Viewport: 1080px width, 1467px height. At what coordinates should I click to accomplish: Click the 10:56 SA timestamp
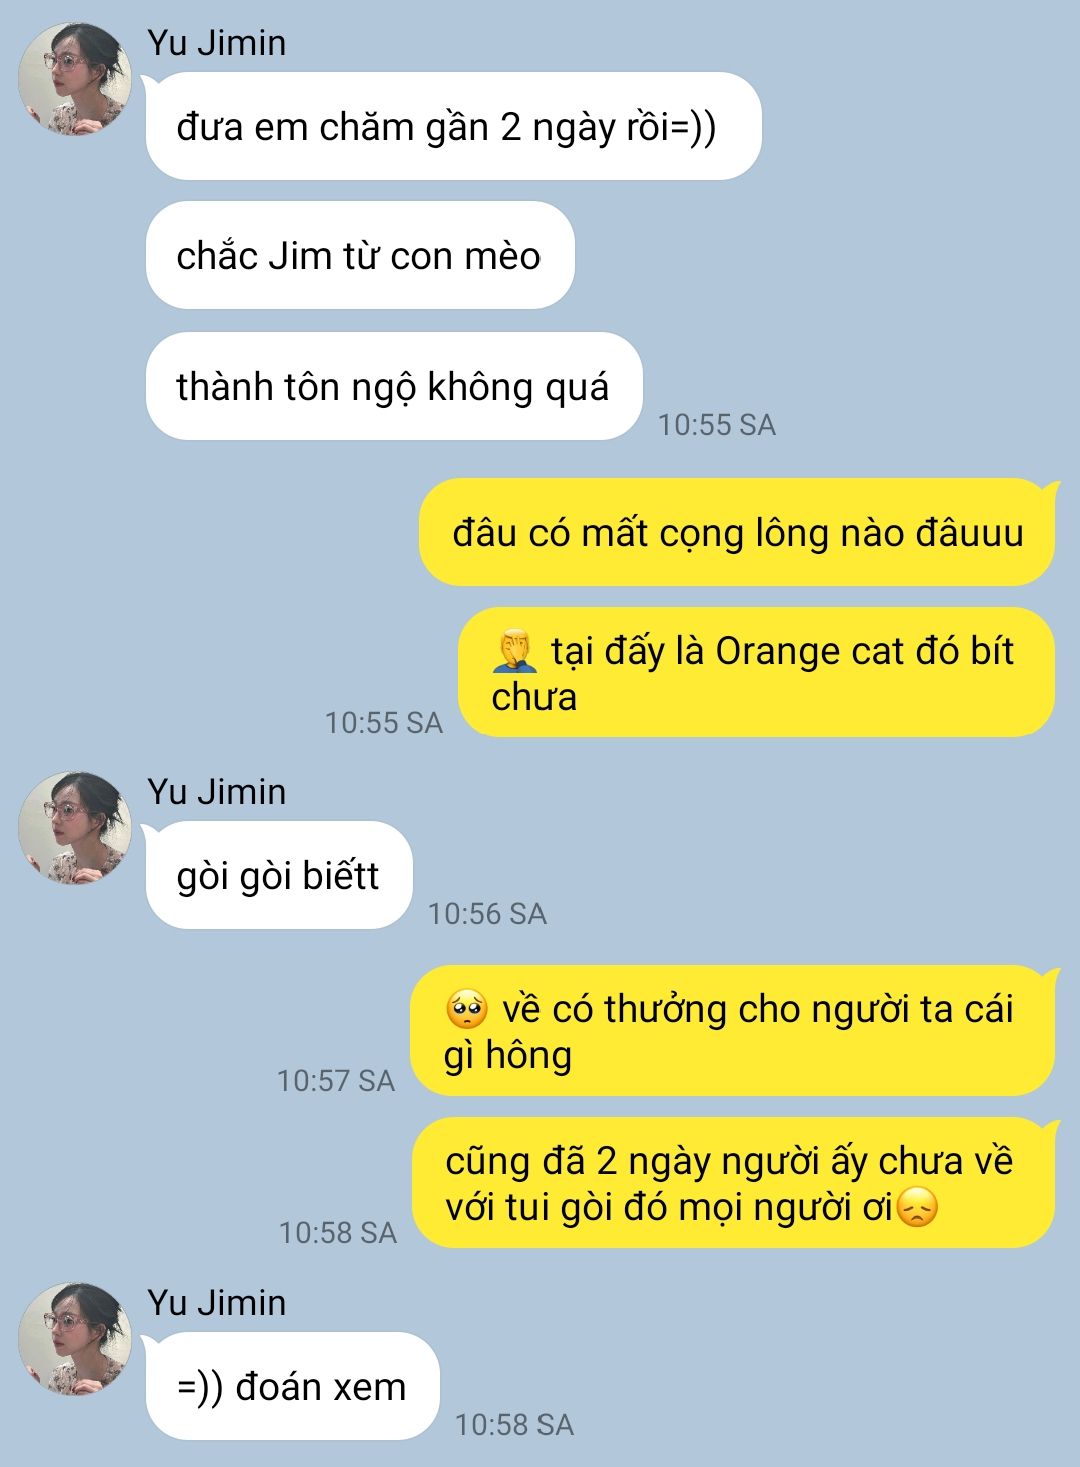(x=487, y=913)
